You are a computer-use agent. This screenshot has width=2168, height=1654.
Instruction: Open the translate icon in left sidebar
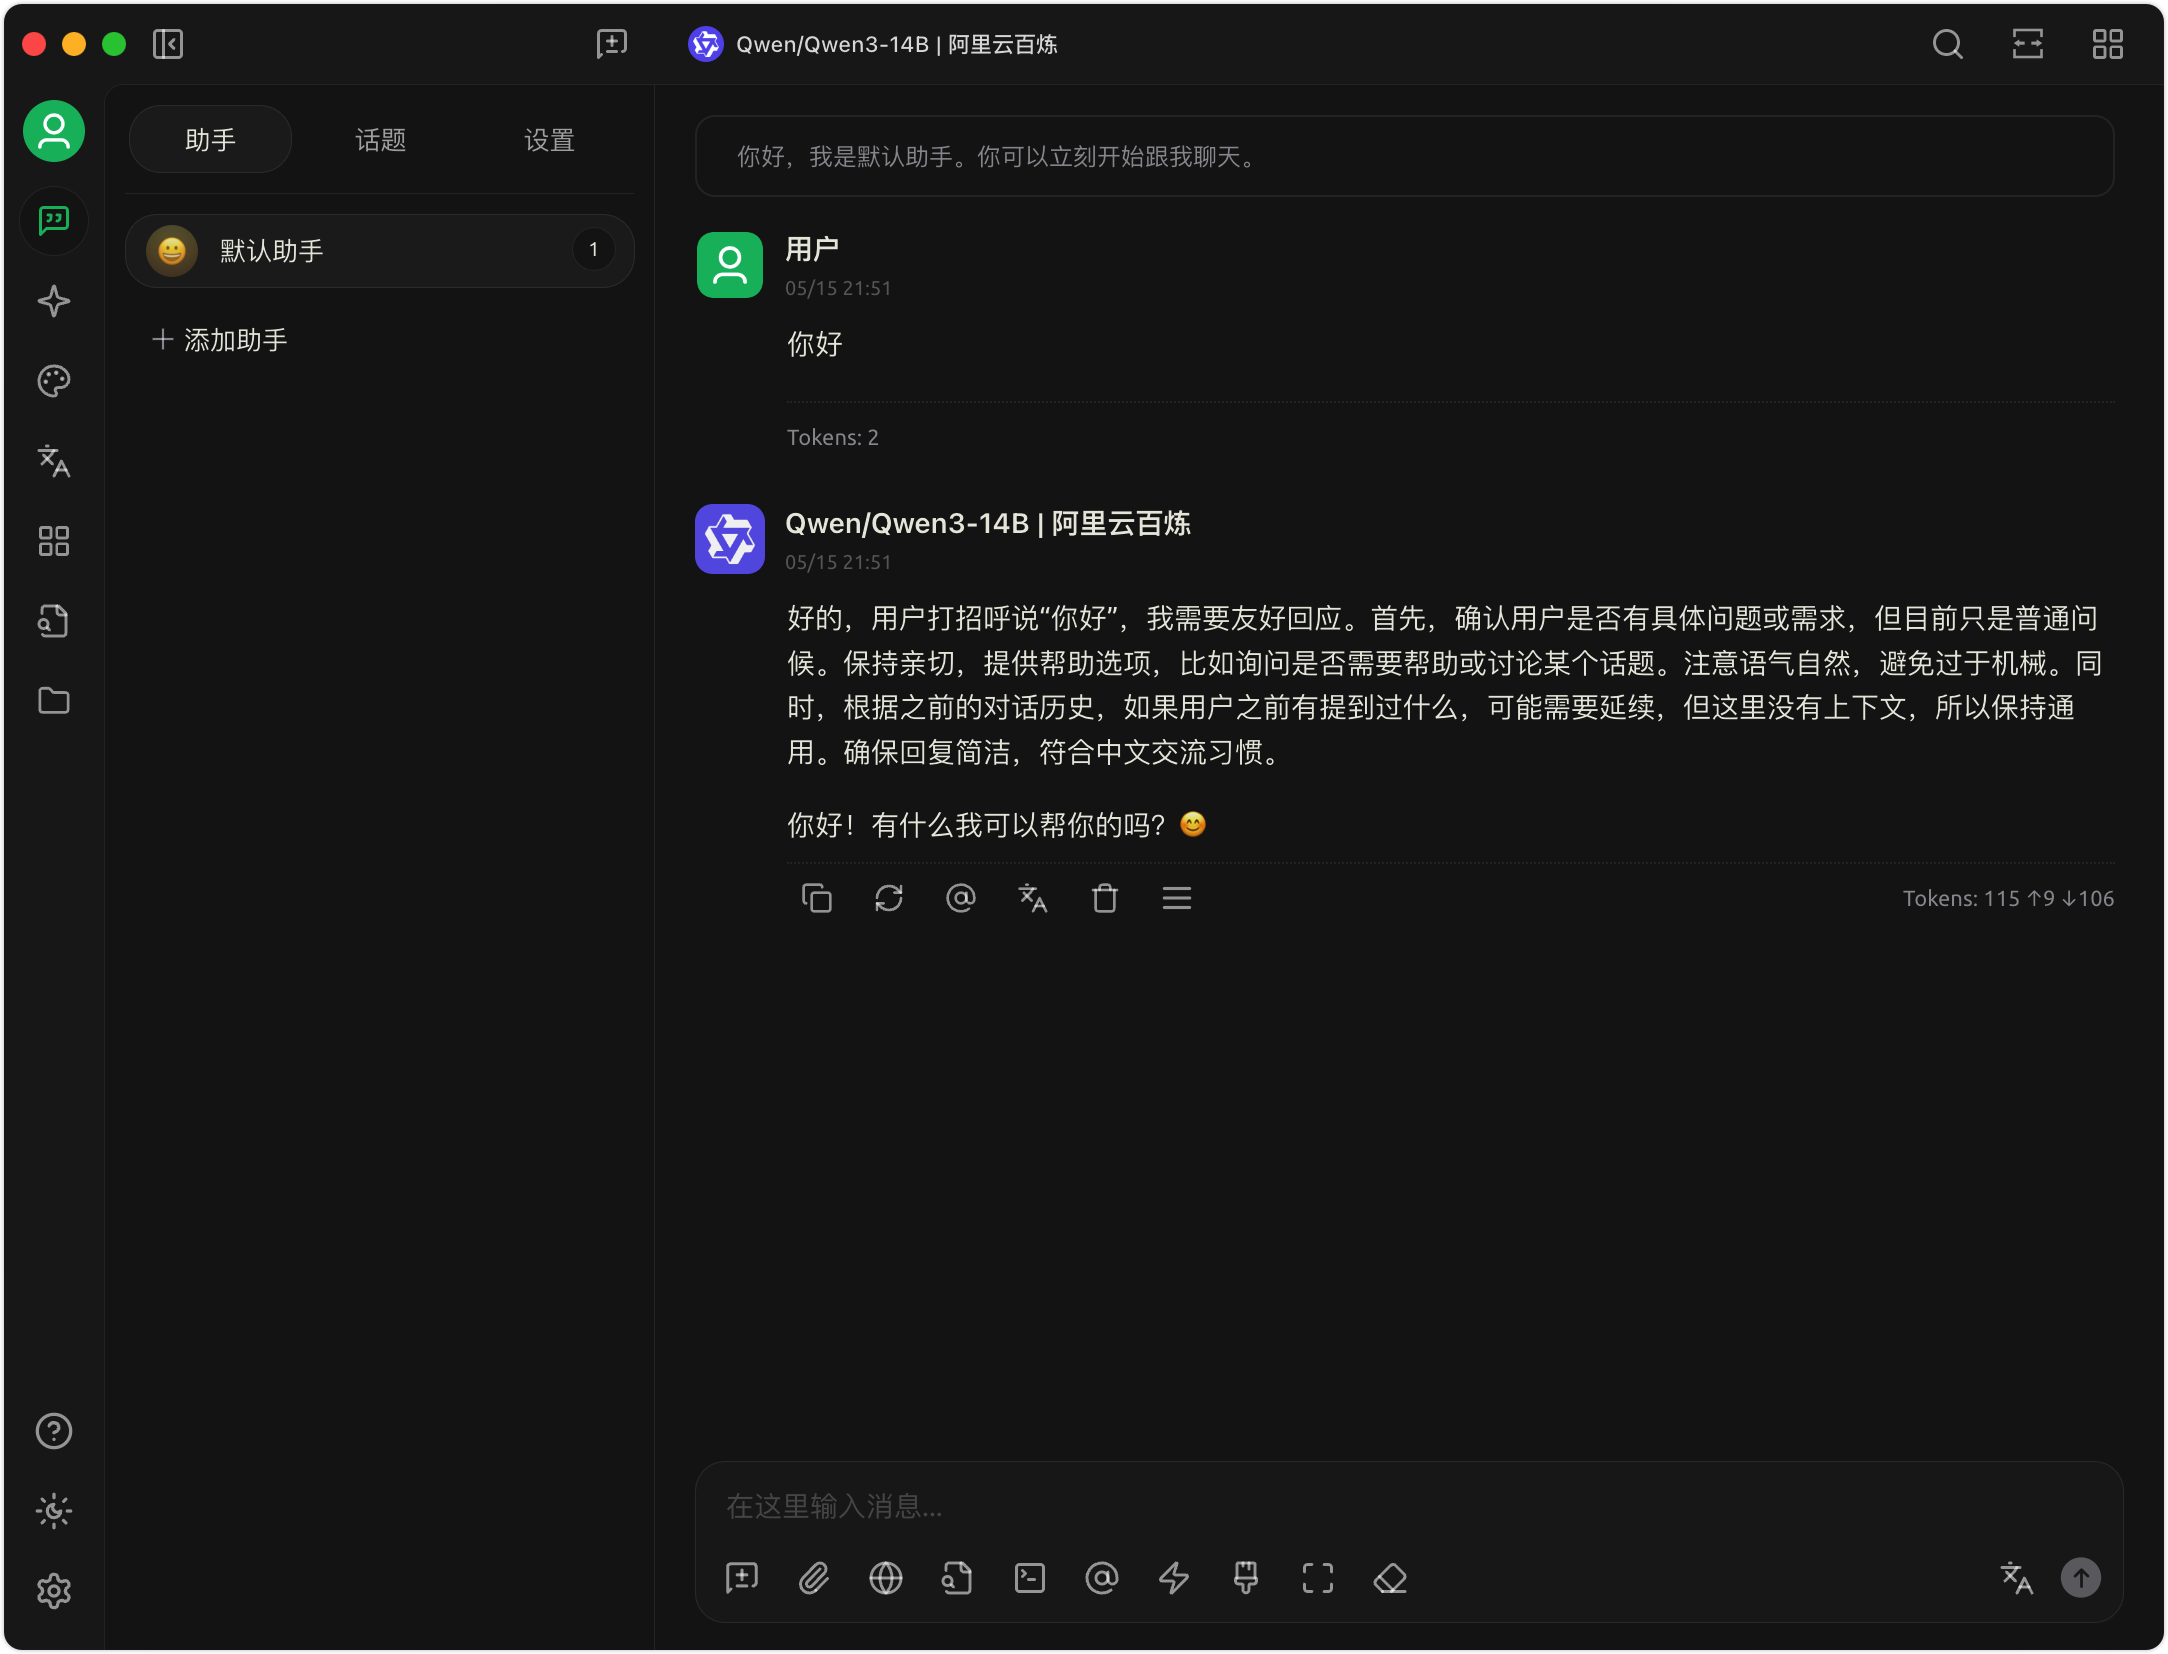54,461
